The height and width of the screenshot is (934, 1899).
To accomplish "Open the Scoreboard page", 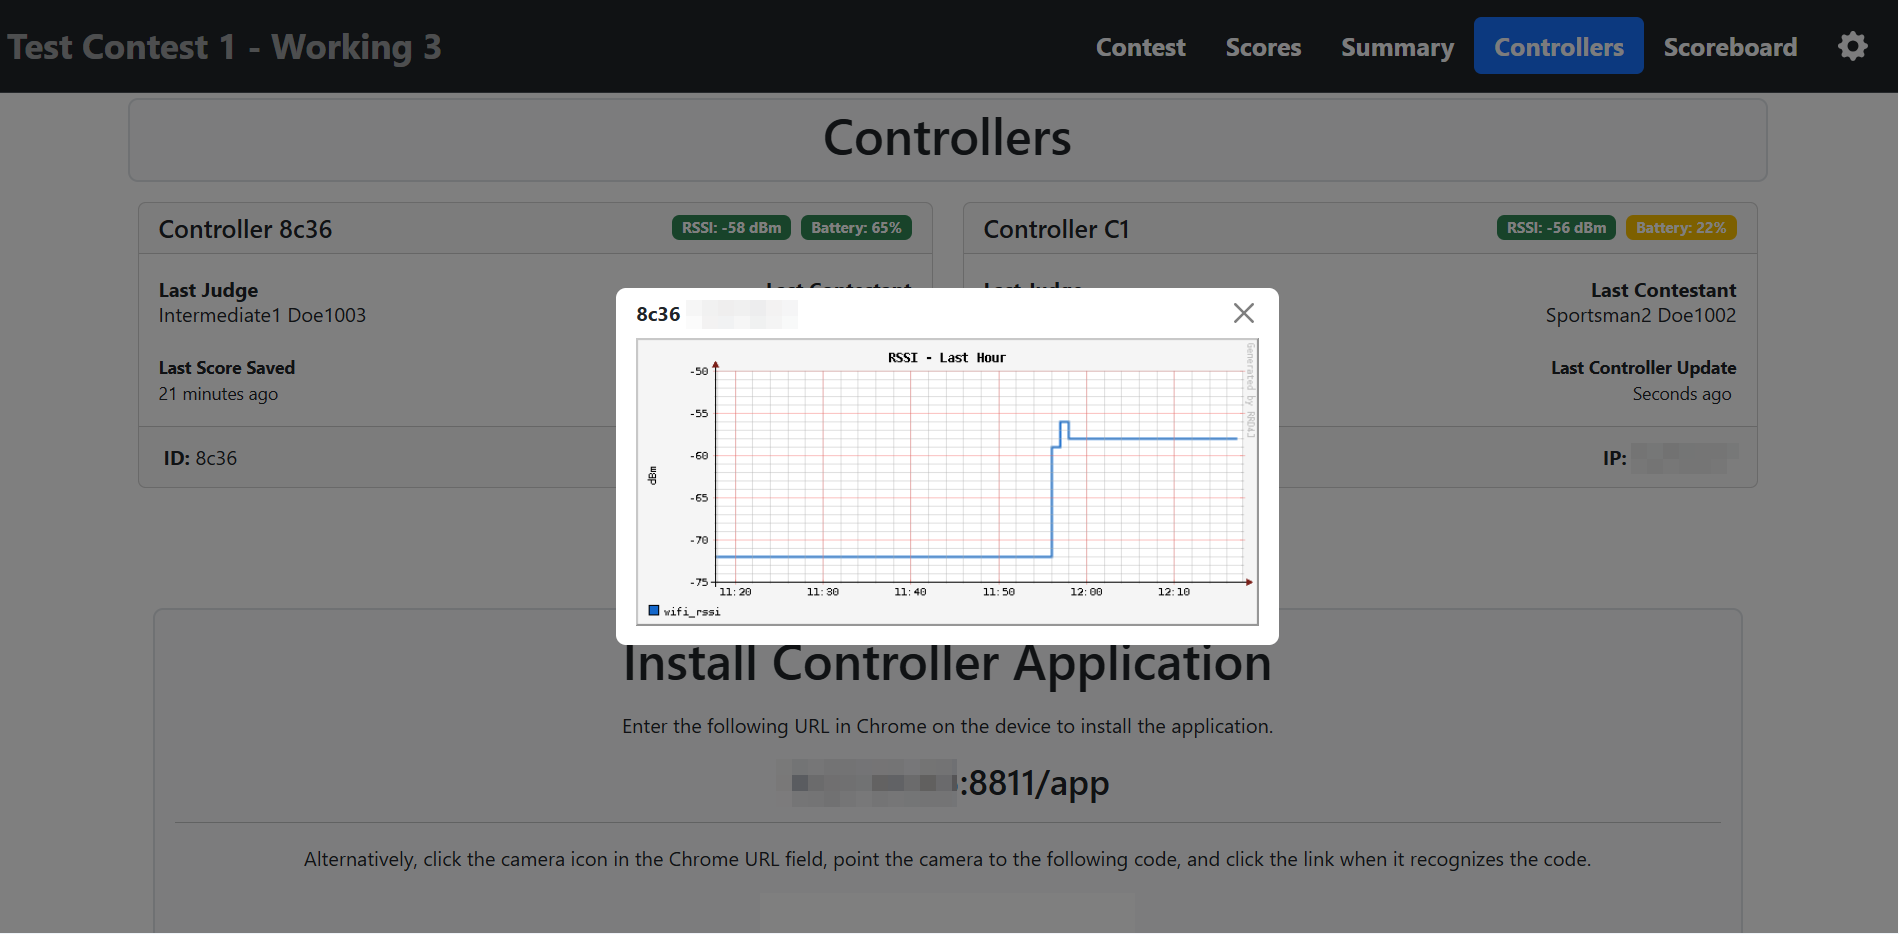I will click(x=1730, y=47).
